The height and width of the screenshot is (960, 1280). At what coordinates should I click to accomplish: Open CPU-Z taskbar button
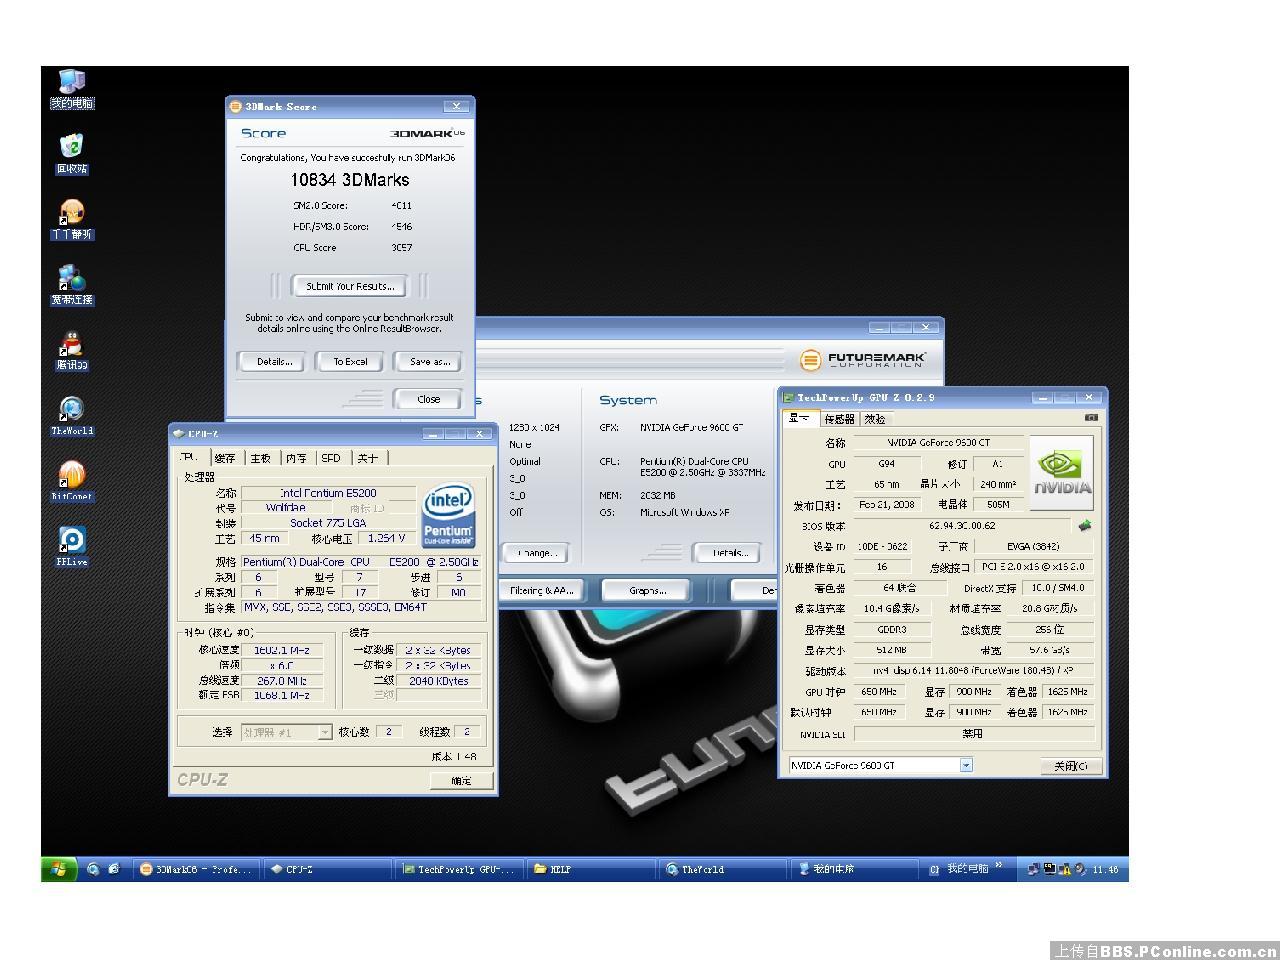(328, 869)
